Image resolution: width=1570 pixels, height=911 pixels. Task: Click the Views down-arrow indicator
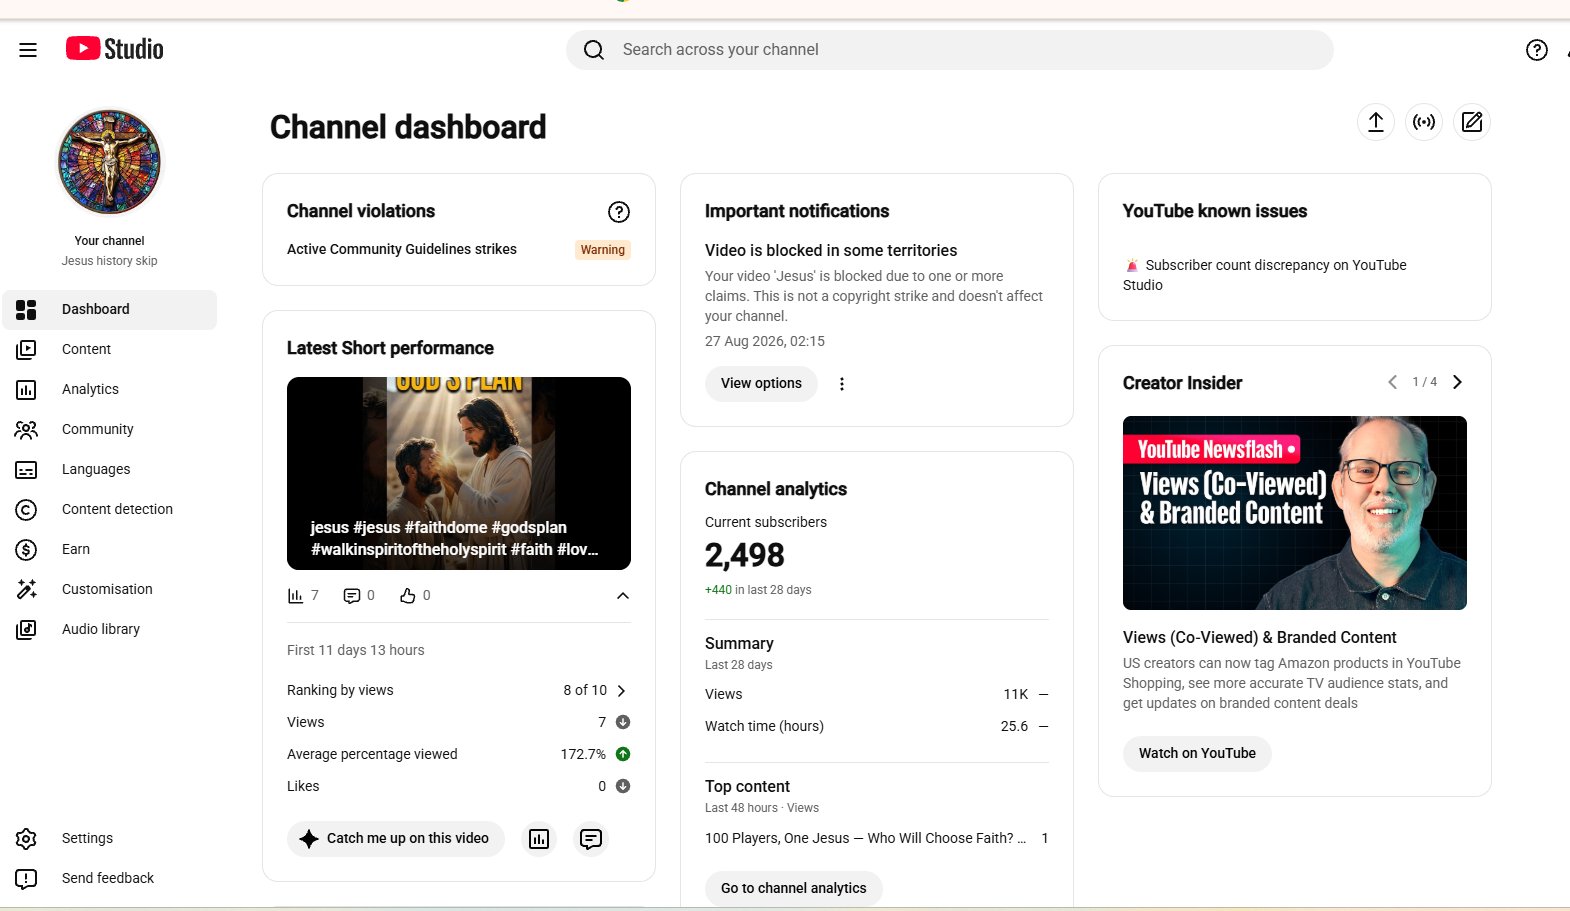tap(623, 722)
